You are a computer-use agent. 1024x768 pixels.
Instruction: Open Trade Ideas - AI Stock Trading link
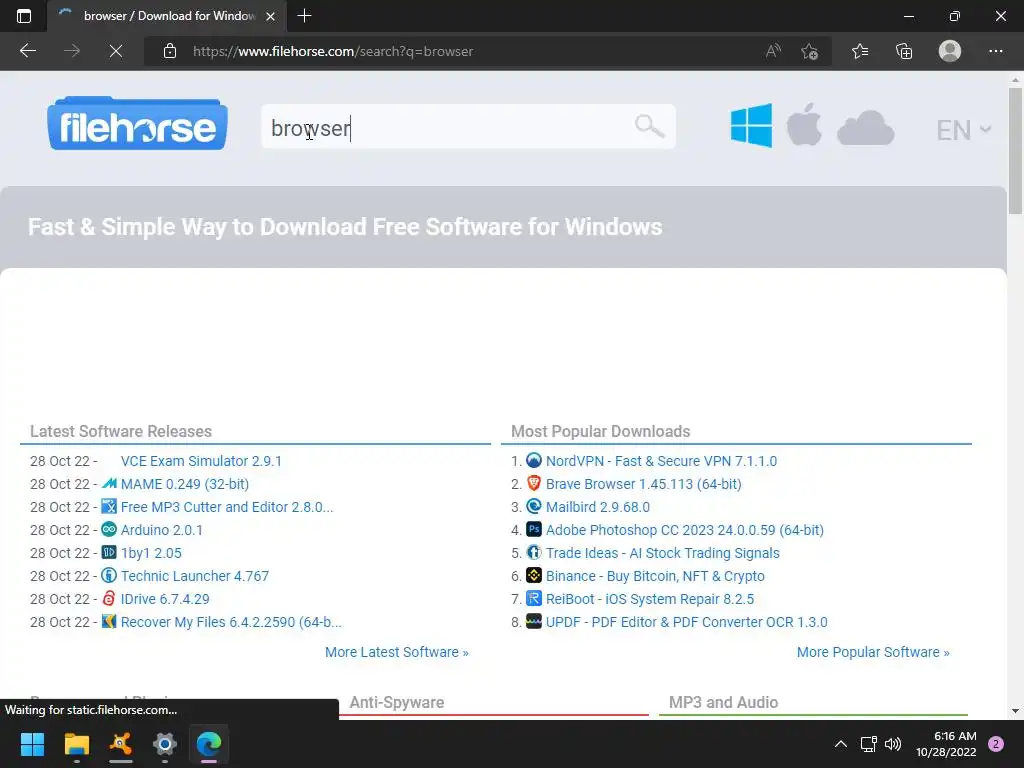coord(663,553)
